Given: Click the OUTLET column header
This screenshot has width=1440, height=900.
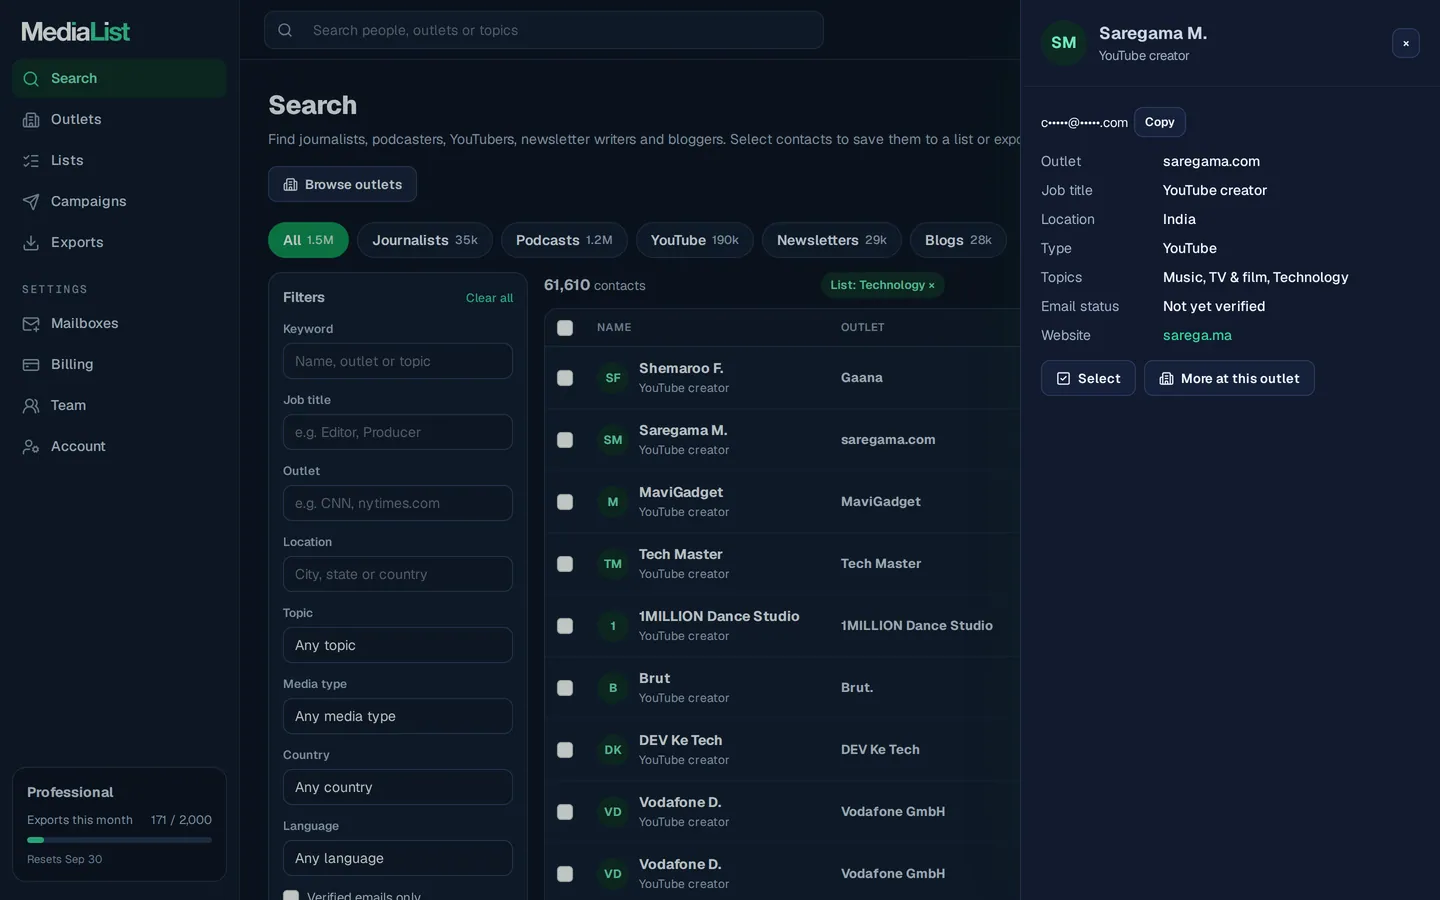Looking at the screenshot, I should click(x=863, y=328).
